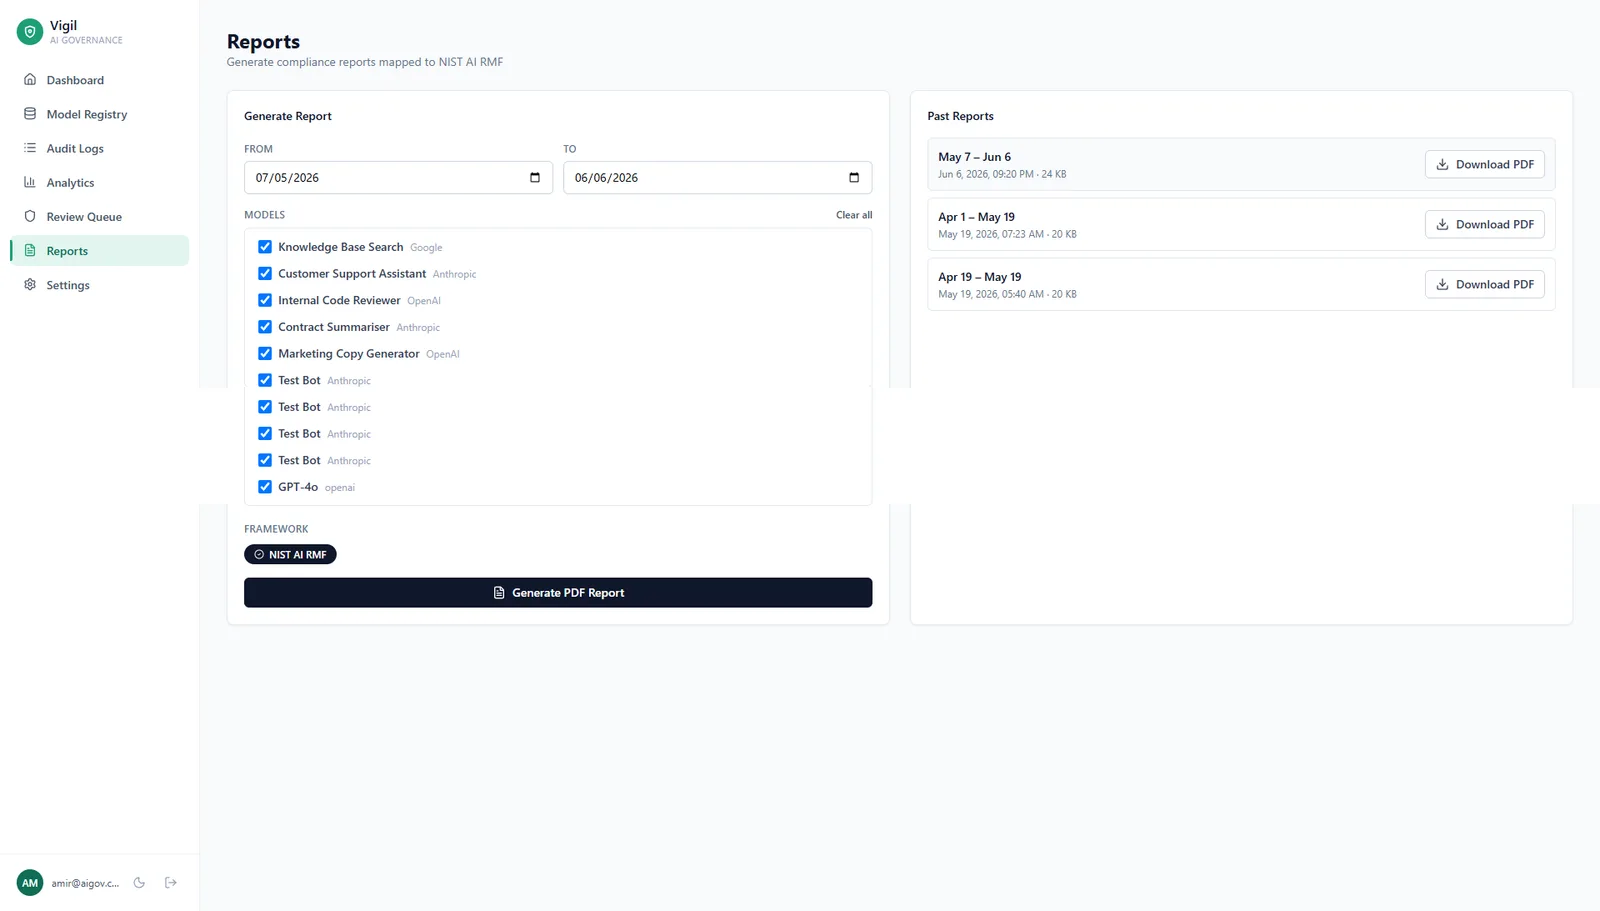This screenshot has width=1600, height=911.
Task: Toggle dark mode moon icon
Action: (x=139, y=883)
